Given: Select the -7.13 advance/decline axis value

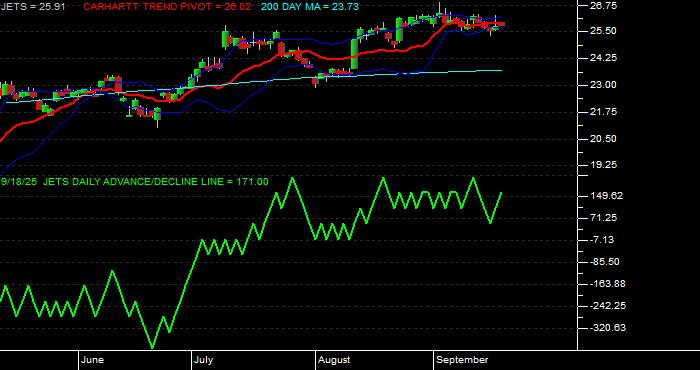Looking at the screenshot, I should (x=603, y=240).
